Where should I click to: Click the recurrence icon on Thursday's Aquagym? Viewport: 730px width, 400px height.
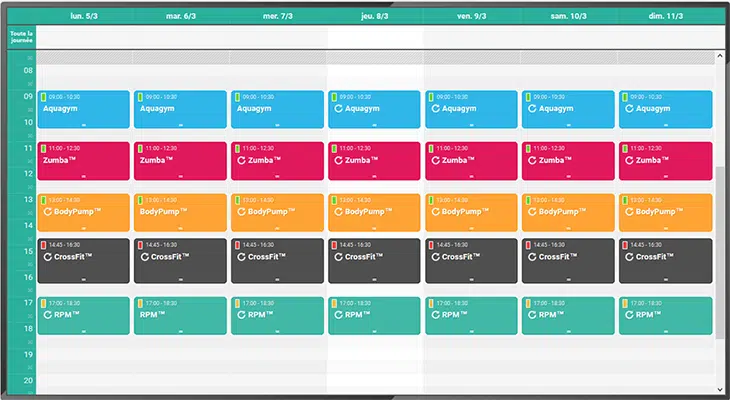(338, 108)
